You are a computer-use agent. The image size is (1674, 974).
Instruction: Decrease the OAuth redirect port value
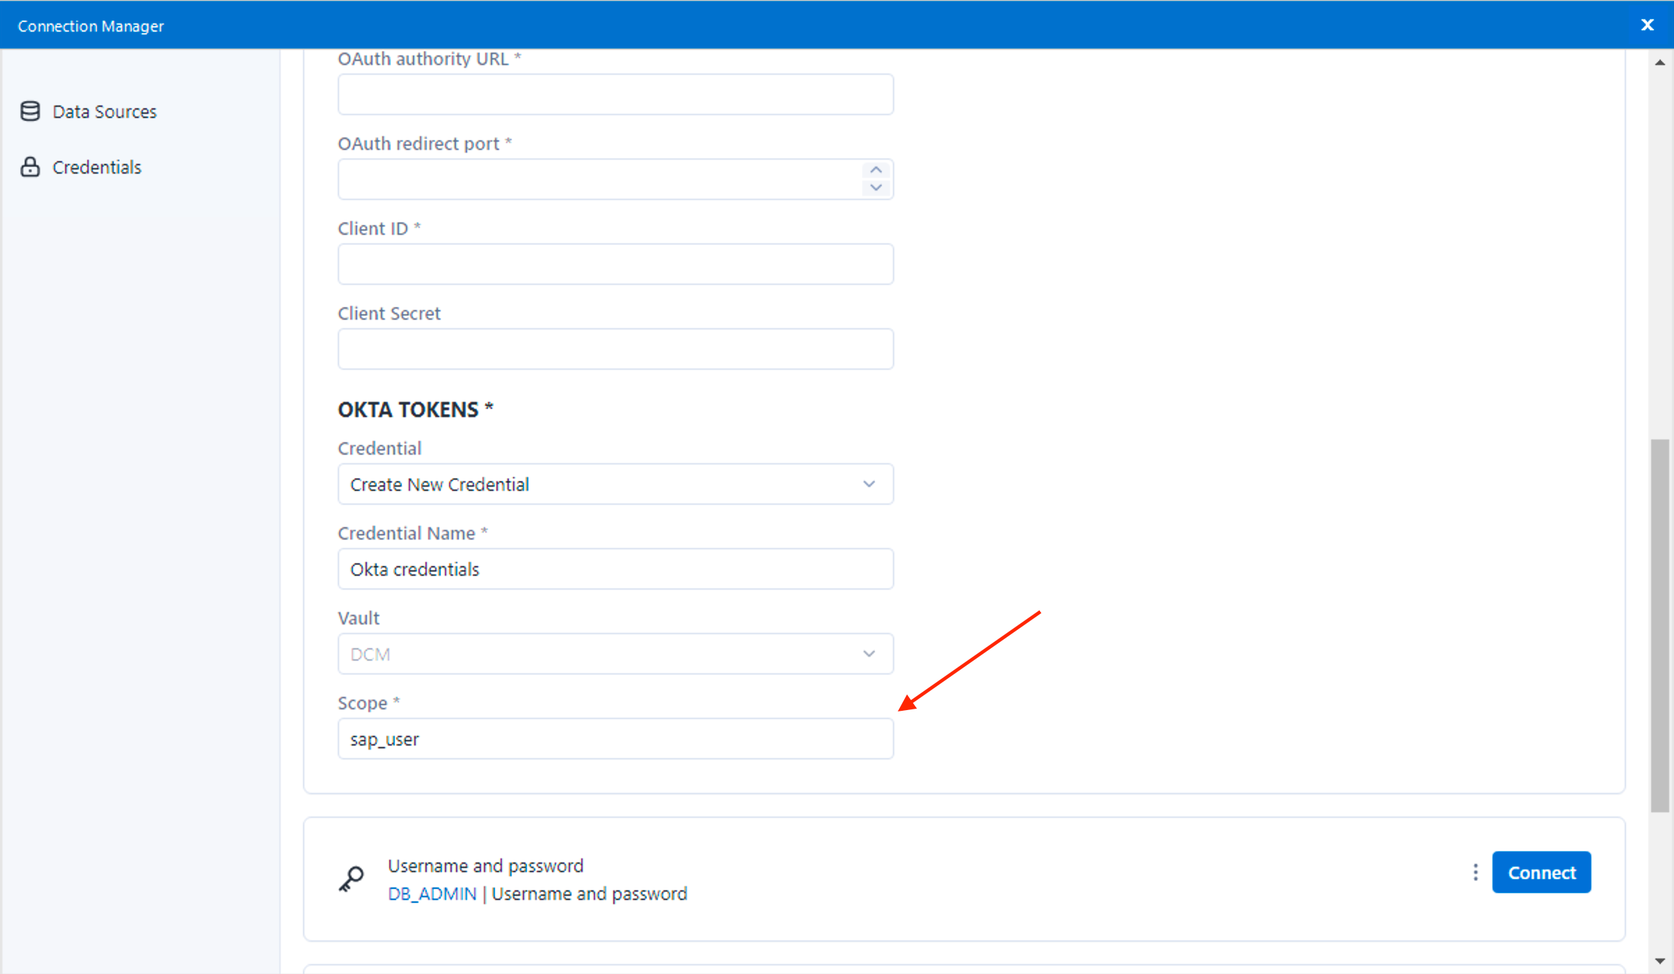click(876, 188)
